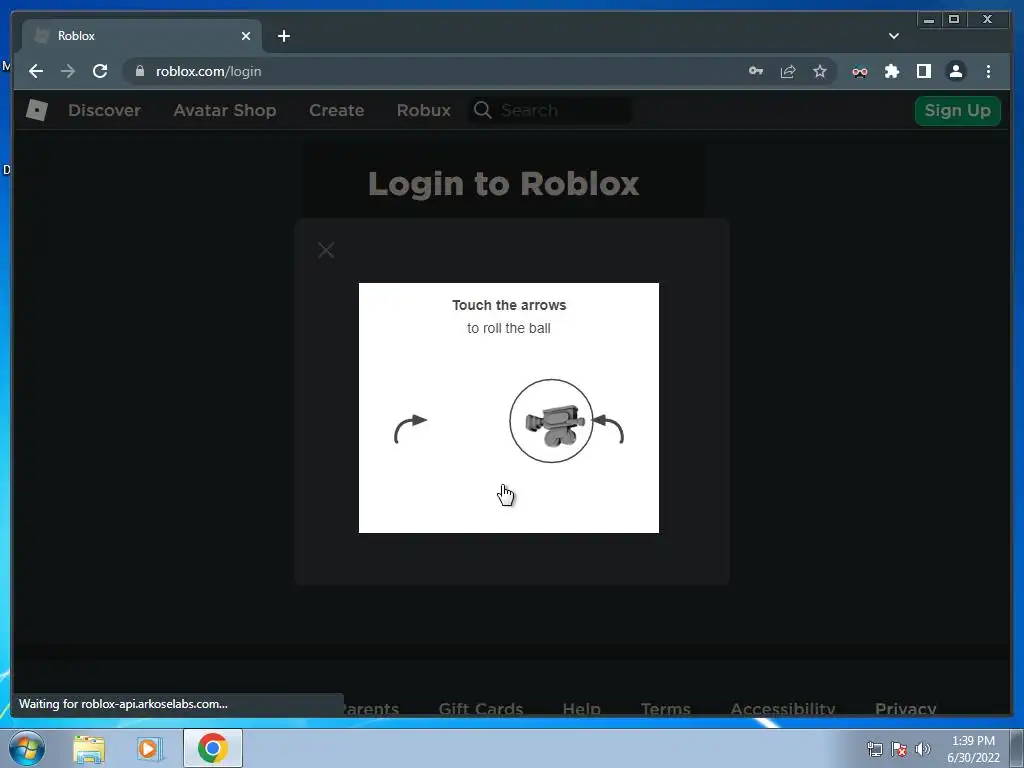Image resolution: width=1024 pixels, height=768 pixels.
Task: Go back in browser history
Action: click(x=36, y=71)
